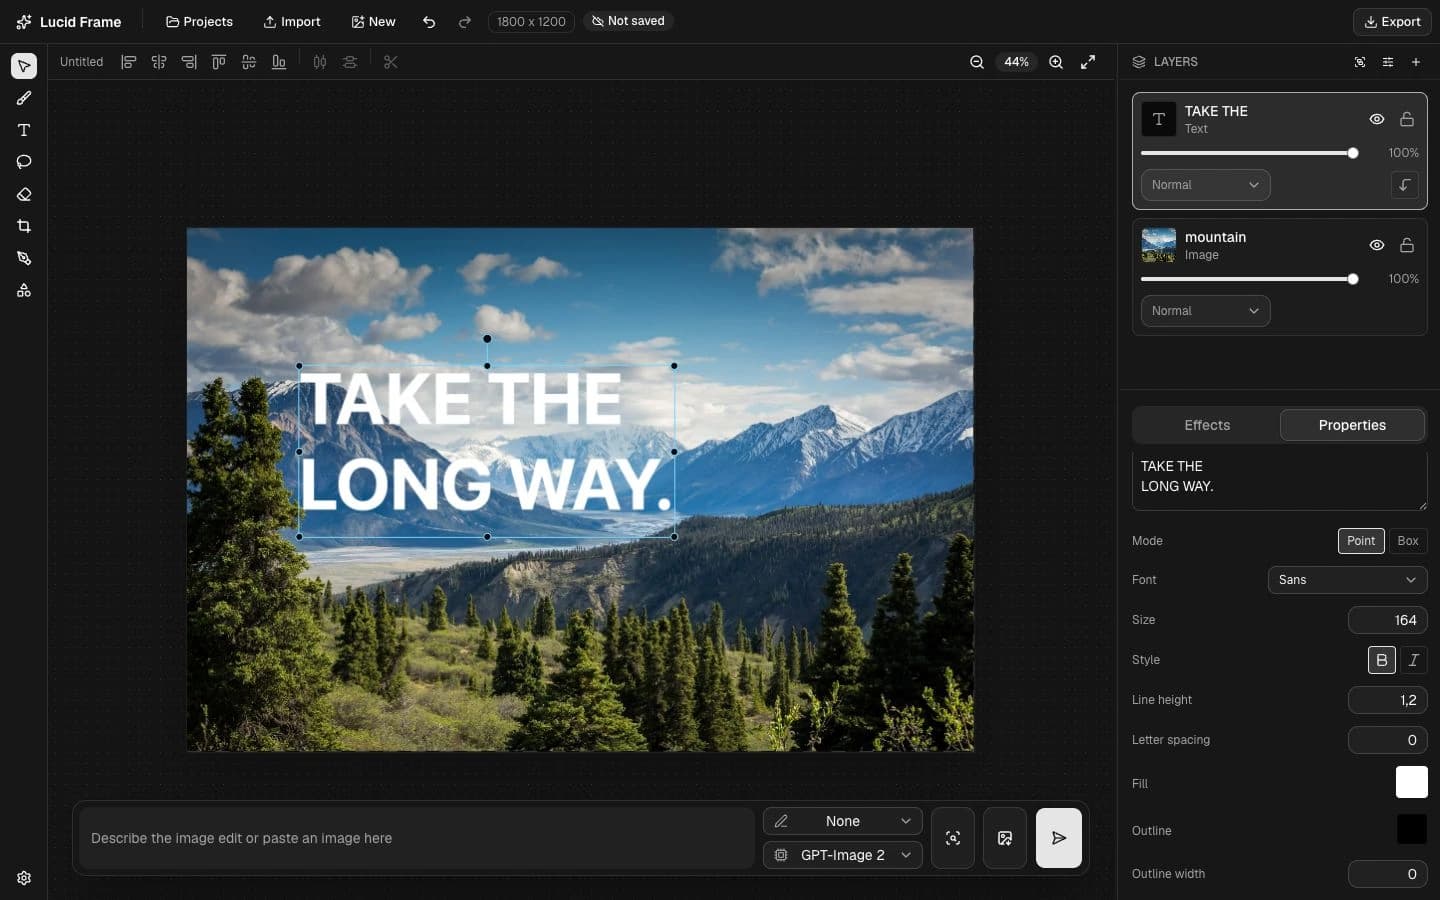Click the Not saved status button
Image resolution: width=1440 pixels, height=900 pixels.
[x=628, y=21]
